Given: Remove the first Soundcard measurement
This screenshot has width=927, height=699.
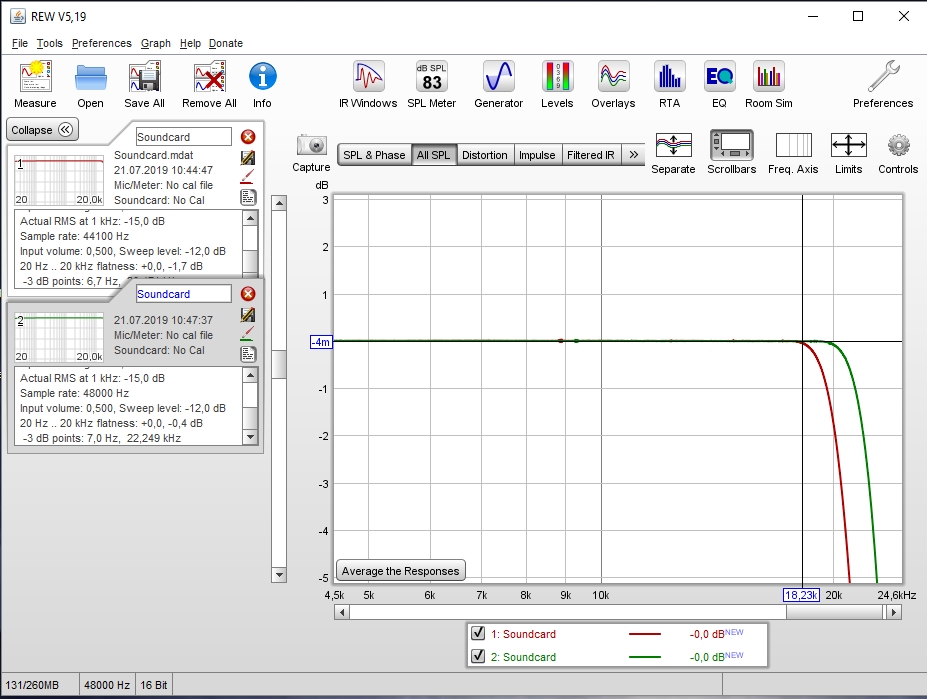Looking at the screenshot, I should (x=248, y=137).
